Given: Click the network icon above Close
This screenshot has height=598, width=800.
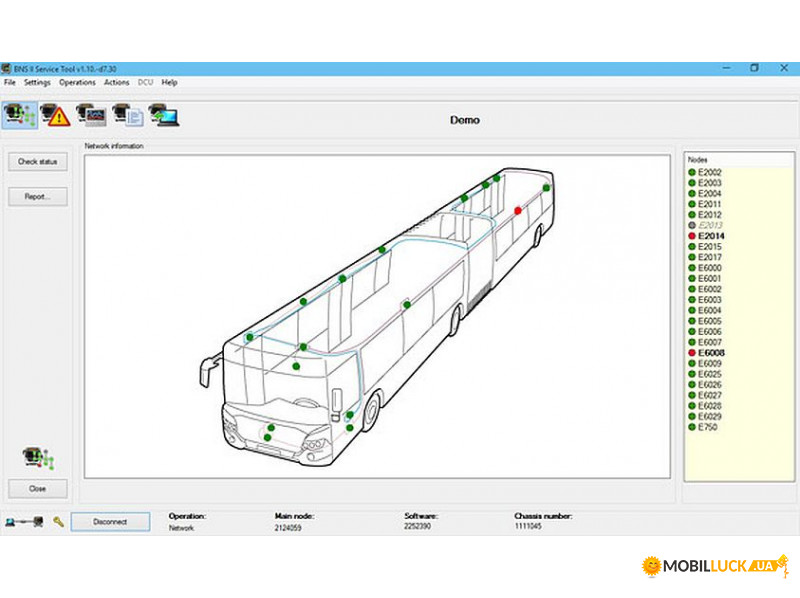Looking at the screenshot, I should (38, 458).
